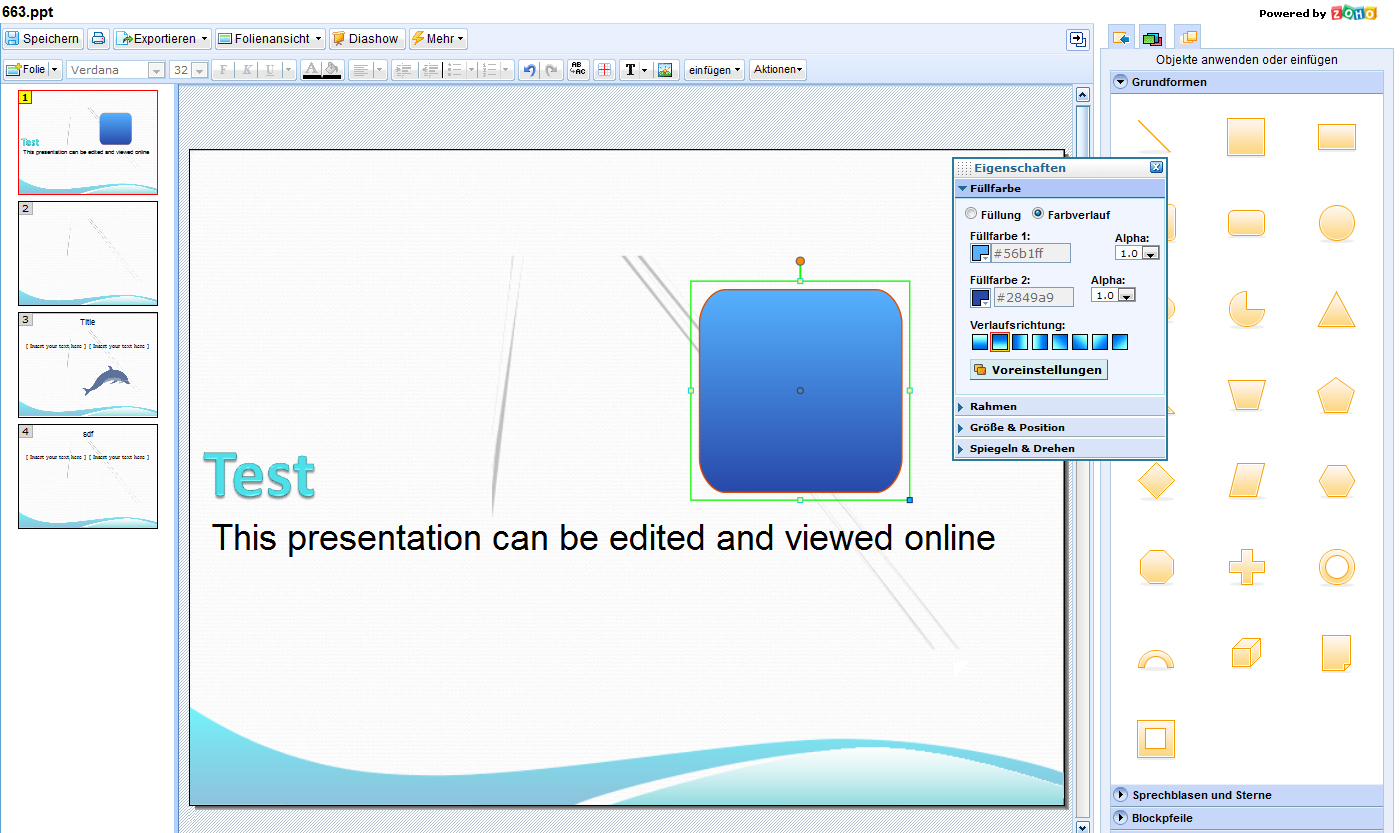Toggle italic (K) formatting
The width and height of the screenshot is (1400, 833).
(x=246, y=70)
